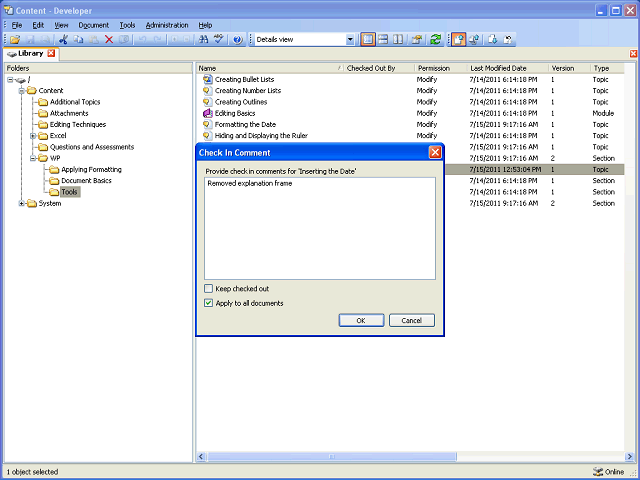Click the greyed-out Print icon
The width and height of the screenshot is (640, 480).
(x=45, y=40)
